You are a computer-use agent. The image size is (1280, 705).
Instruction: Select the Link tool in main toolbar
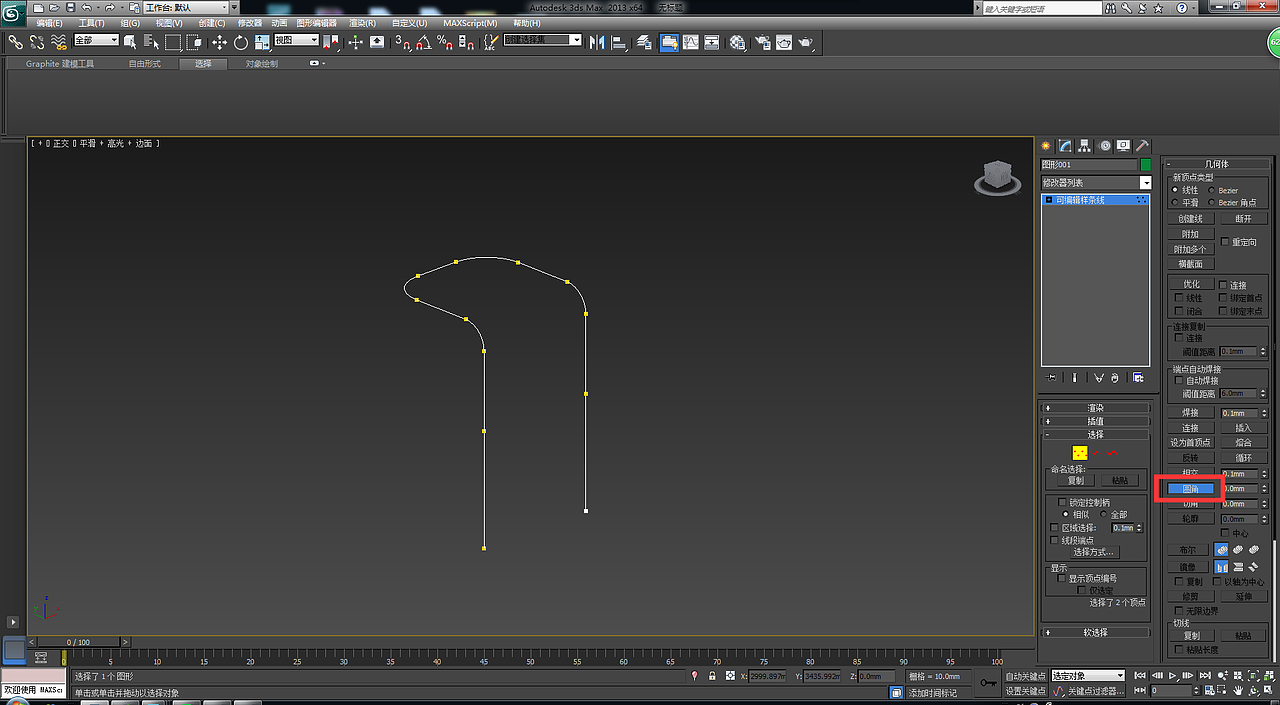coord(15,42)
